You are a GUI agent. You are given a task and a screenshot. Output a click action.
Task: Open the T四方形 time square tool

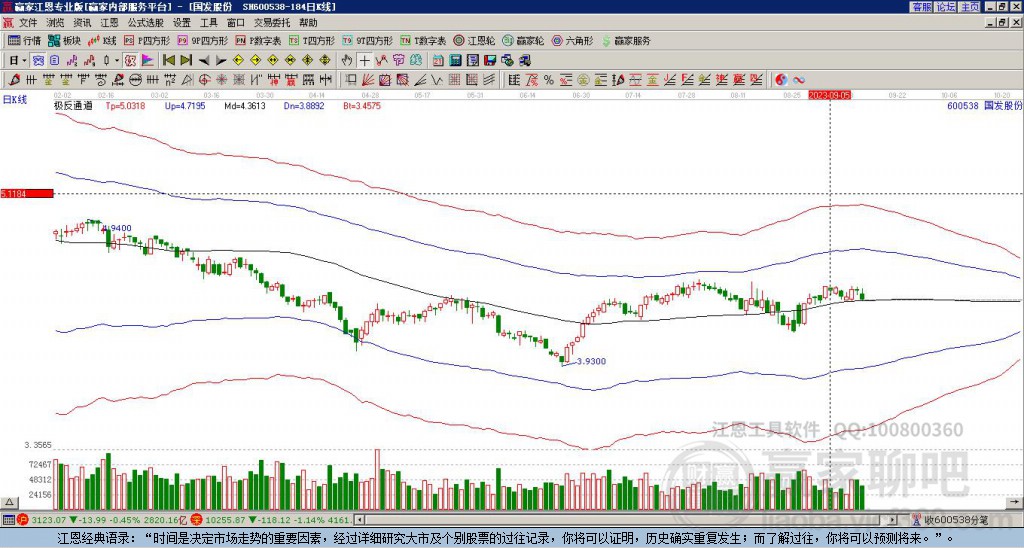point(312,40)
